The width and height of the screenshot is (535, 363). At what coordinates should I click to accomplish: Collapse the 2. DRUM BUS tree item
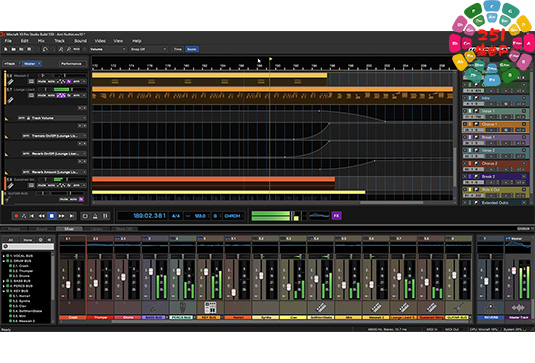pyautogui.click(x=4, y=261)
